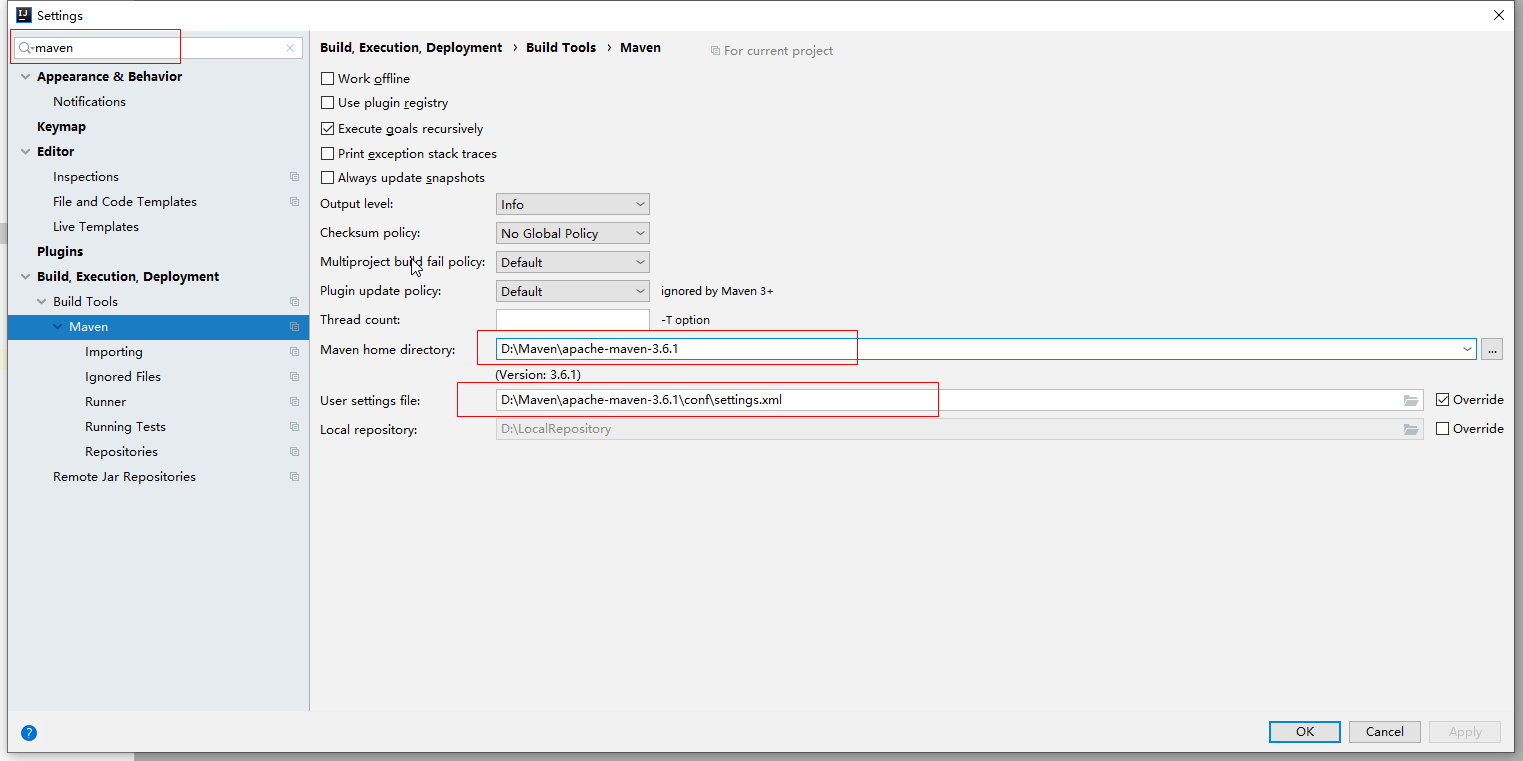Click project-level icon beside File and Code Templates
Image resolution: width=1523 pixels, height=761 pixels.
[294, 202]
